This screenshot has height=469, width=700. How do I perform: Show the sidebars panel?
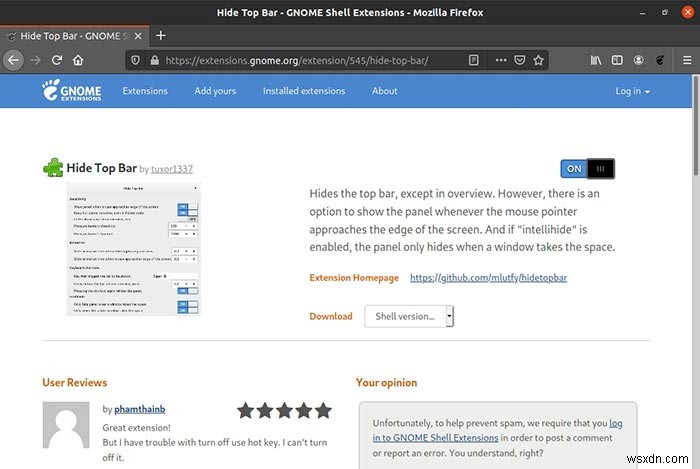point(617,60)
